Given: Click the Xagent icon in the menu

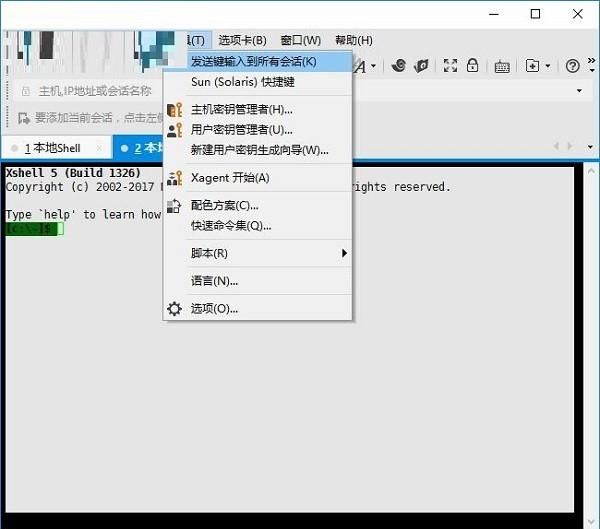Looking at the screenshot, I should [x=174, y=178].
